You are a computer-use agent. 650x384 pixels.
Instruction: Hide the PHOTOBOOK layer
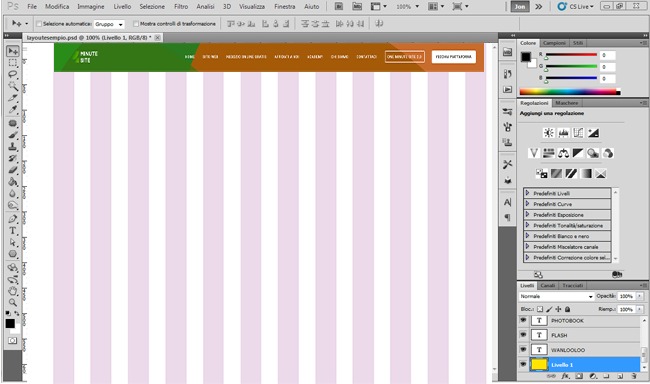(523, 320)
